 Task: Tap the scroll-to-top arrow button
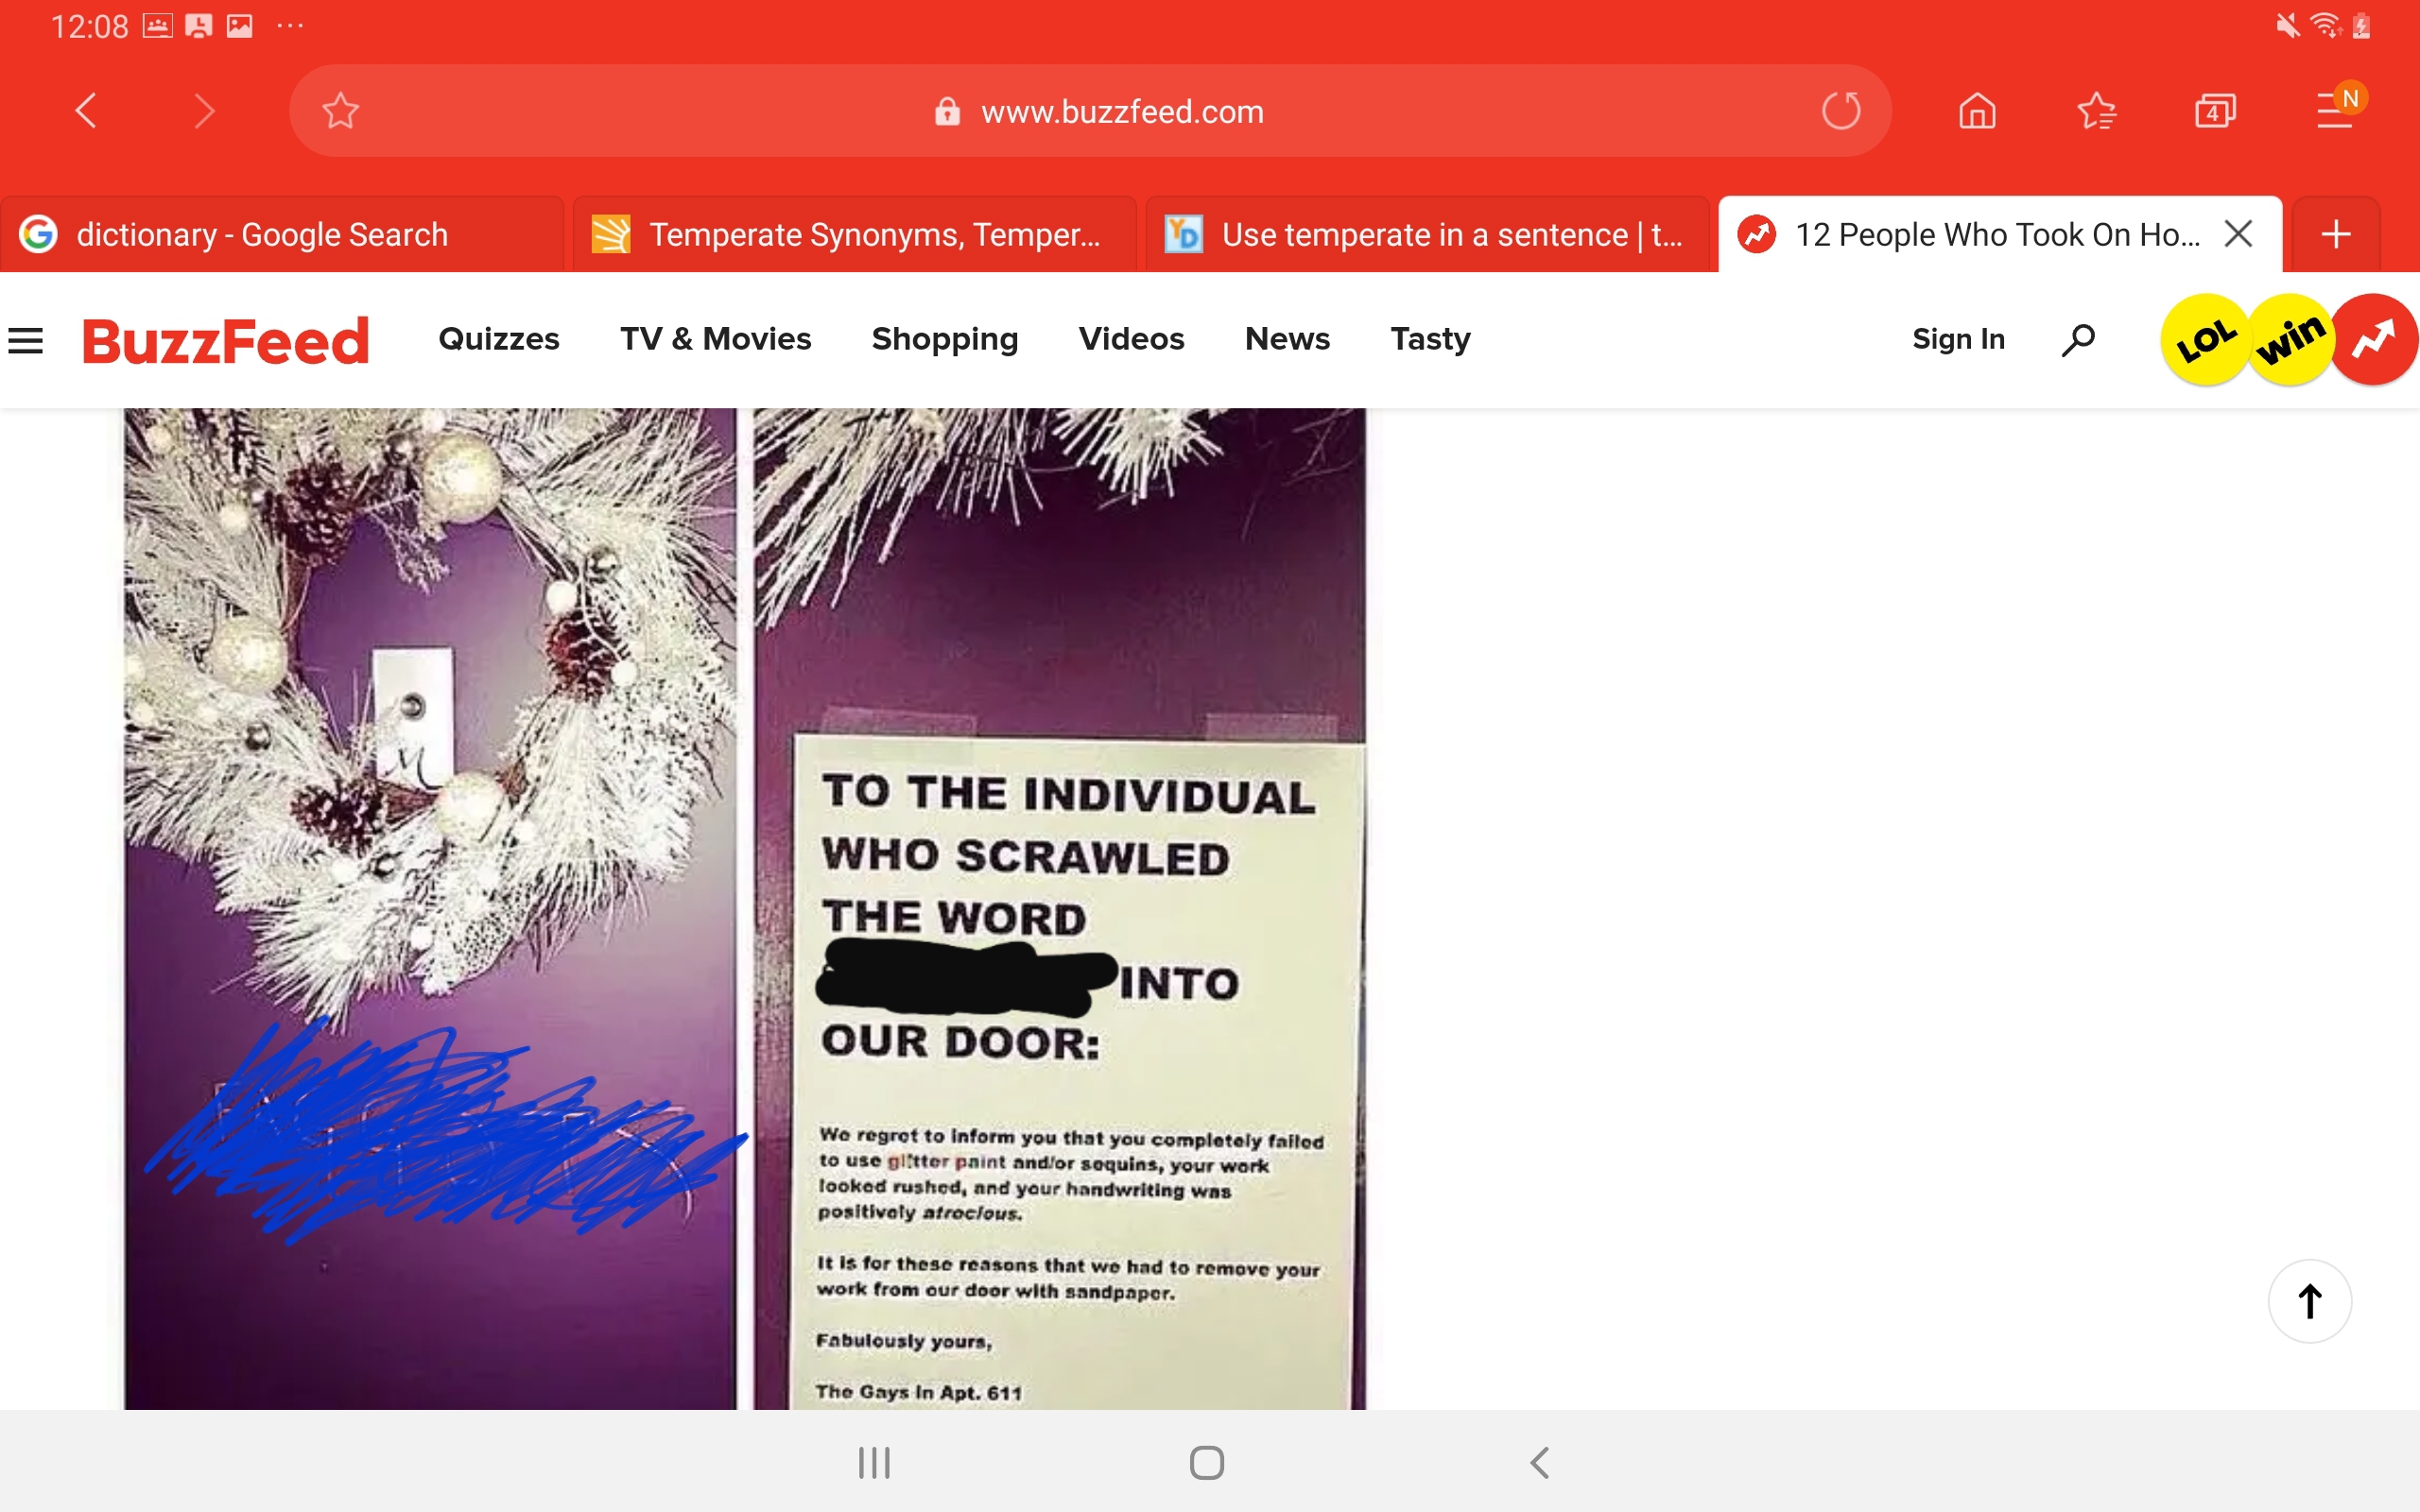coord(2309,1301)
